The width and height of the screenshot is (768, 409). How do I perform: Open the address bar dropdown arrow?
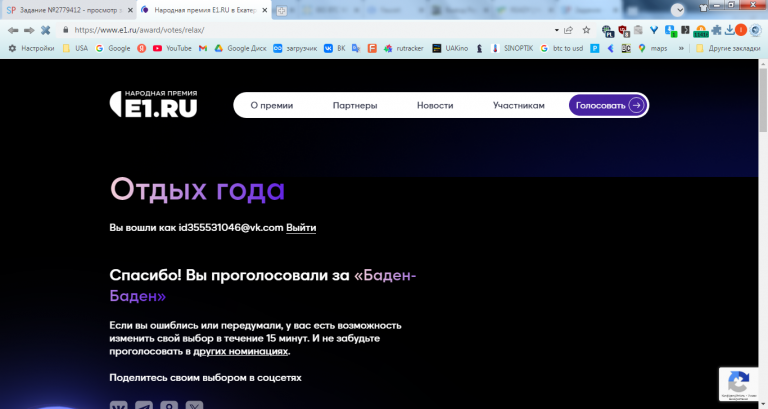557,30
